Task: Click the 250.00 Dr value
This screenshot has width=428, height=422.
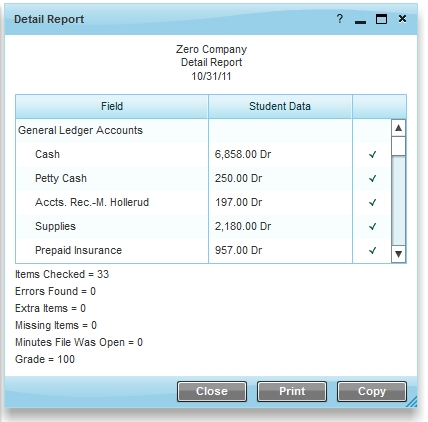Action: click(238, 178)
